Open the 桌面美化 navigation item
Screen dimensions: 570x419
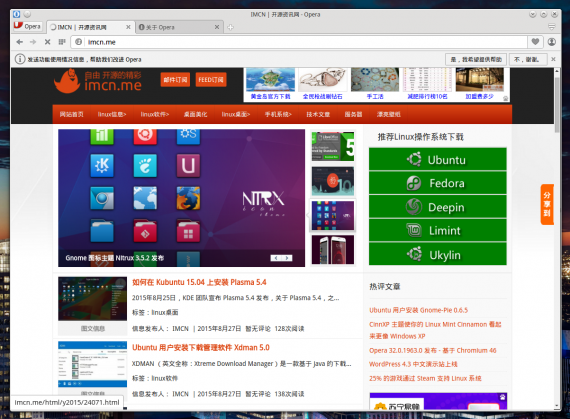tap(195, 114)
